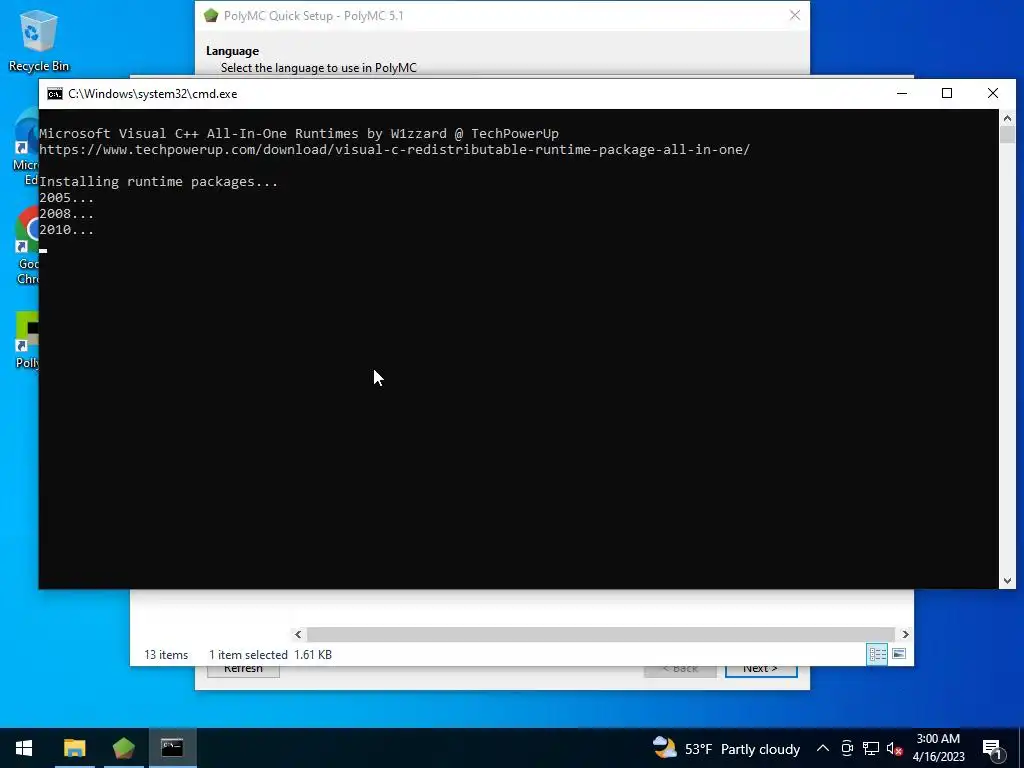Click the muted volume tray icon
Screen dimensions: 1024x768
click(x=894, y=748)
